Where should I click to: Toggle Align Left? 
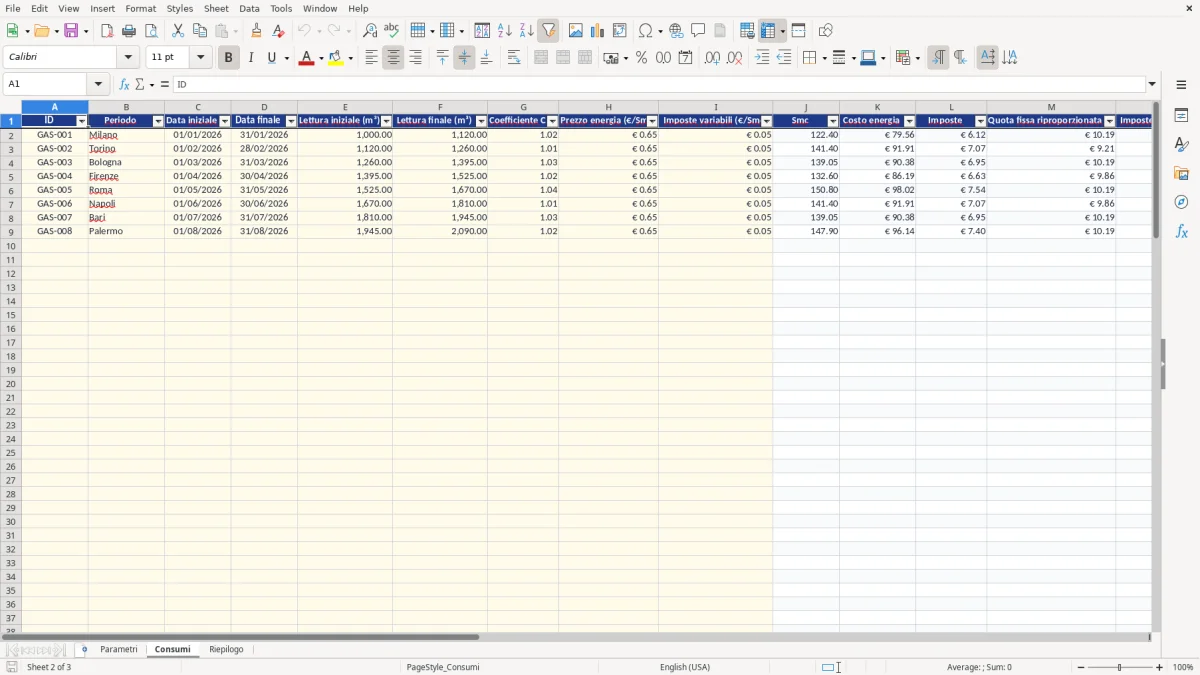point(371,58)
